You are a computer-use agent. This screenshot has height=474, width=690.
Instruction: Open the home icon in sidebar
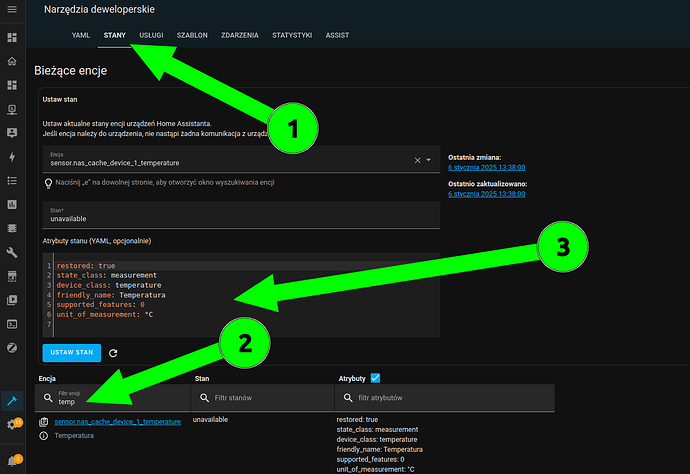[x=12, y=61]
